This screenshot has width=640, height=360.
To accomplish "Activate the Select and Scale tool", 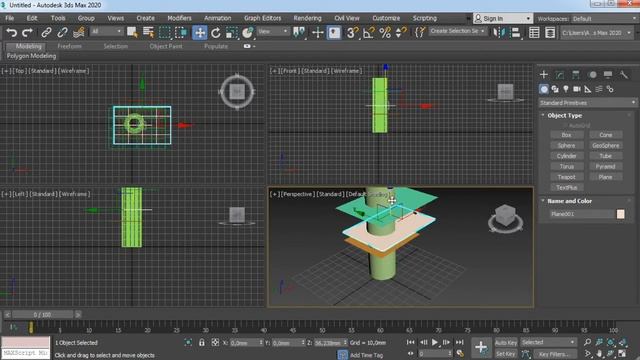I will pyautogui.click(x=231, y=32).
